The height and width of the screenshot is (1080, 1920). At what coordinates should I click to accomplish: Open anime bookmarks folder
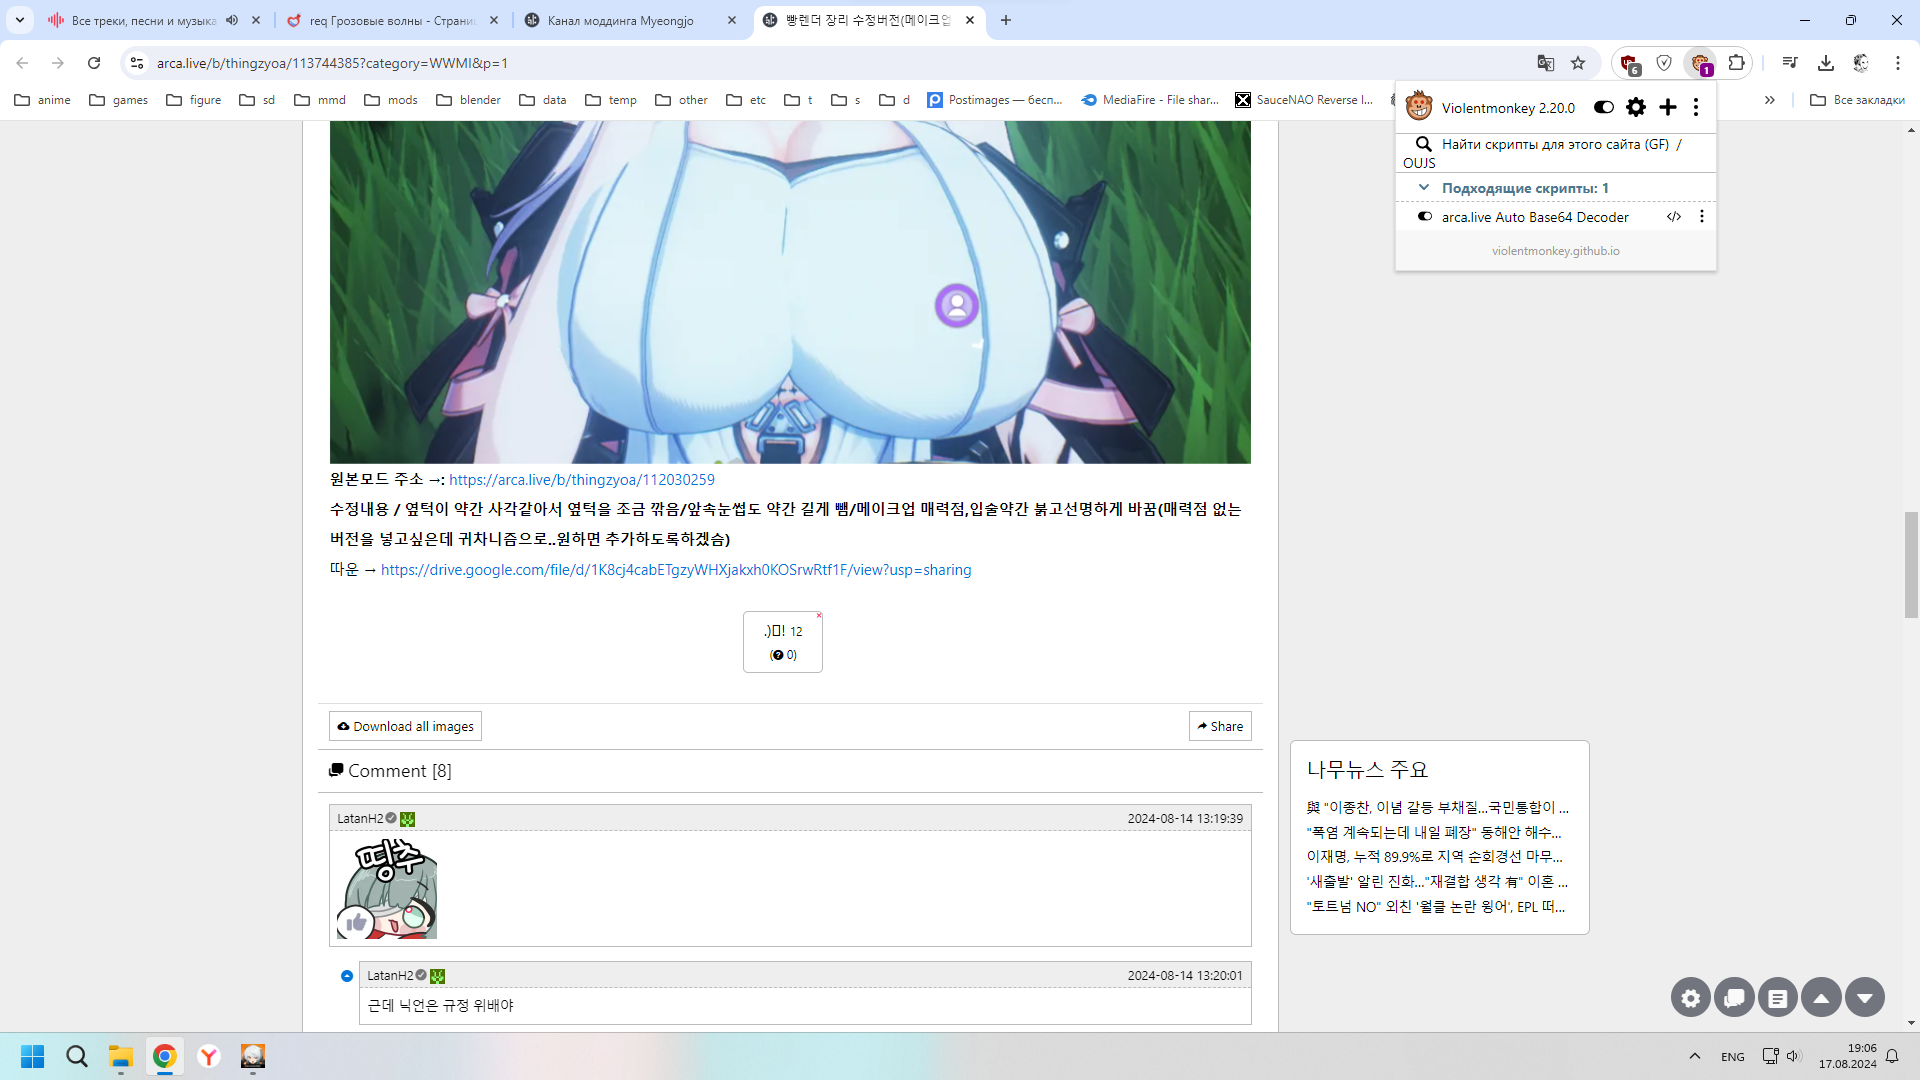point(42,100)
